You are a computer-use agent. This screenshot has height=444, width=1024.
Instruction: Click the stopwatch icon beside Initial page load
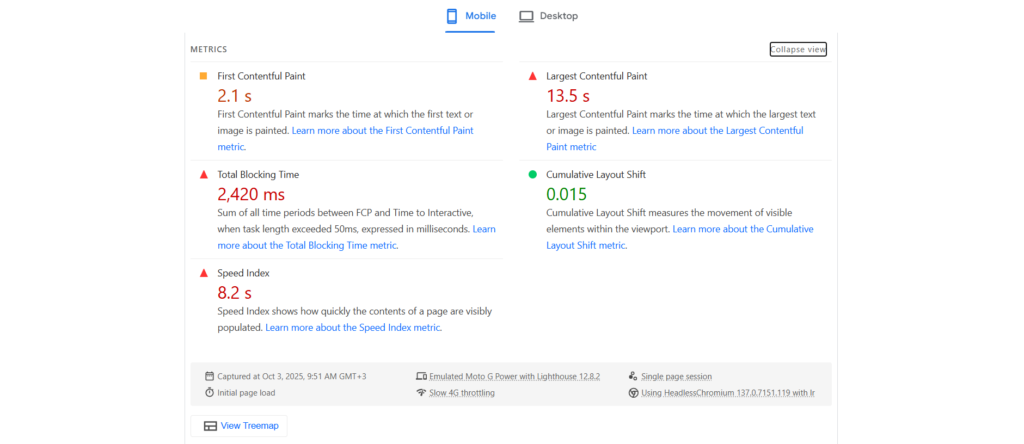point(209,393)
